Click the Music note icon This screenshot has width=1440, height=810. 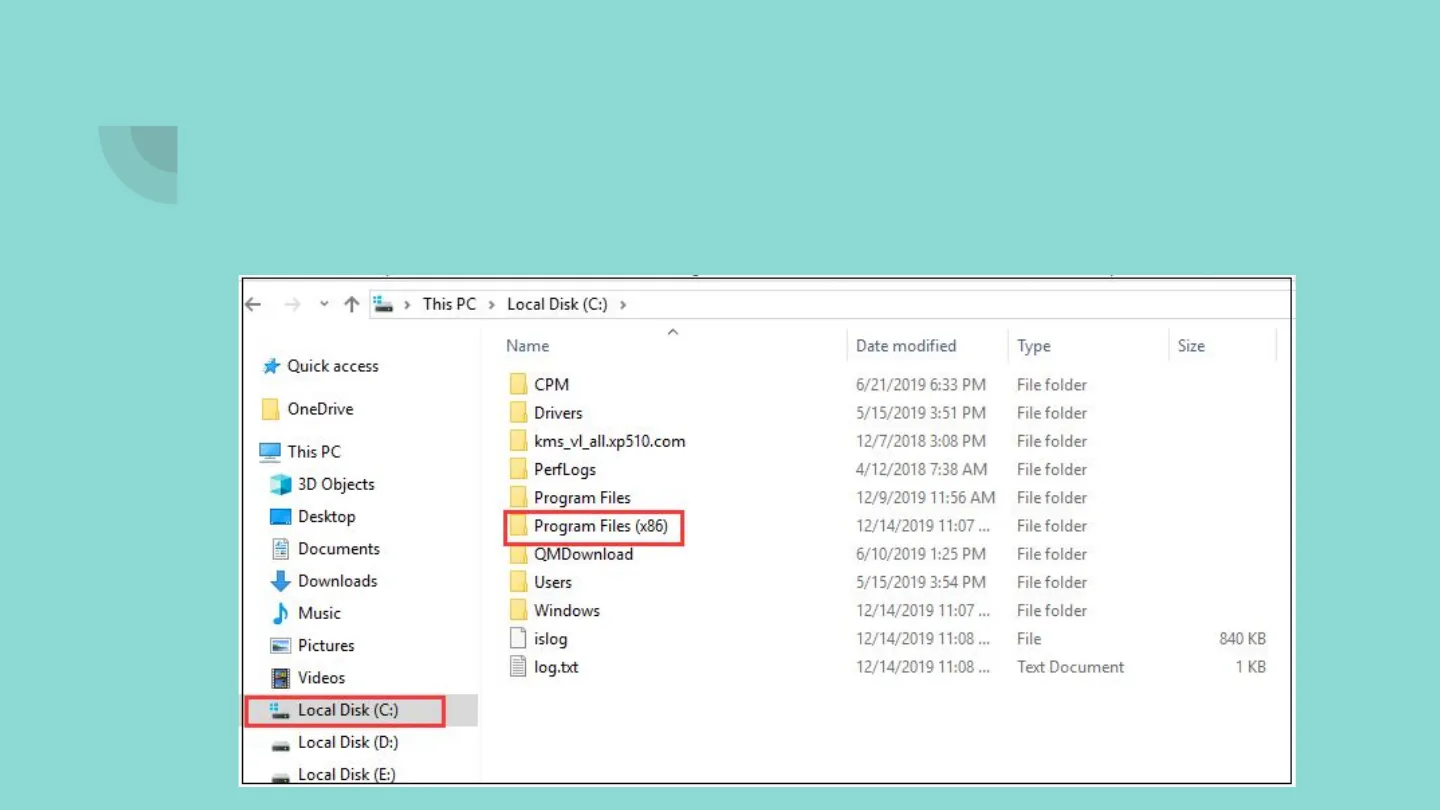tap(281, 614)
